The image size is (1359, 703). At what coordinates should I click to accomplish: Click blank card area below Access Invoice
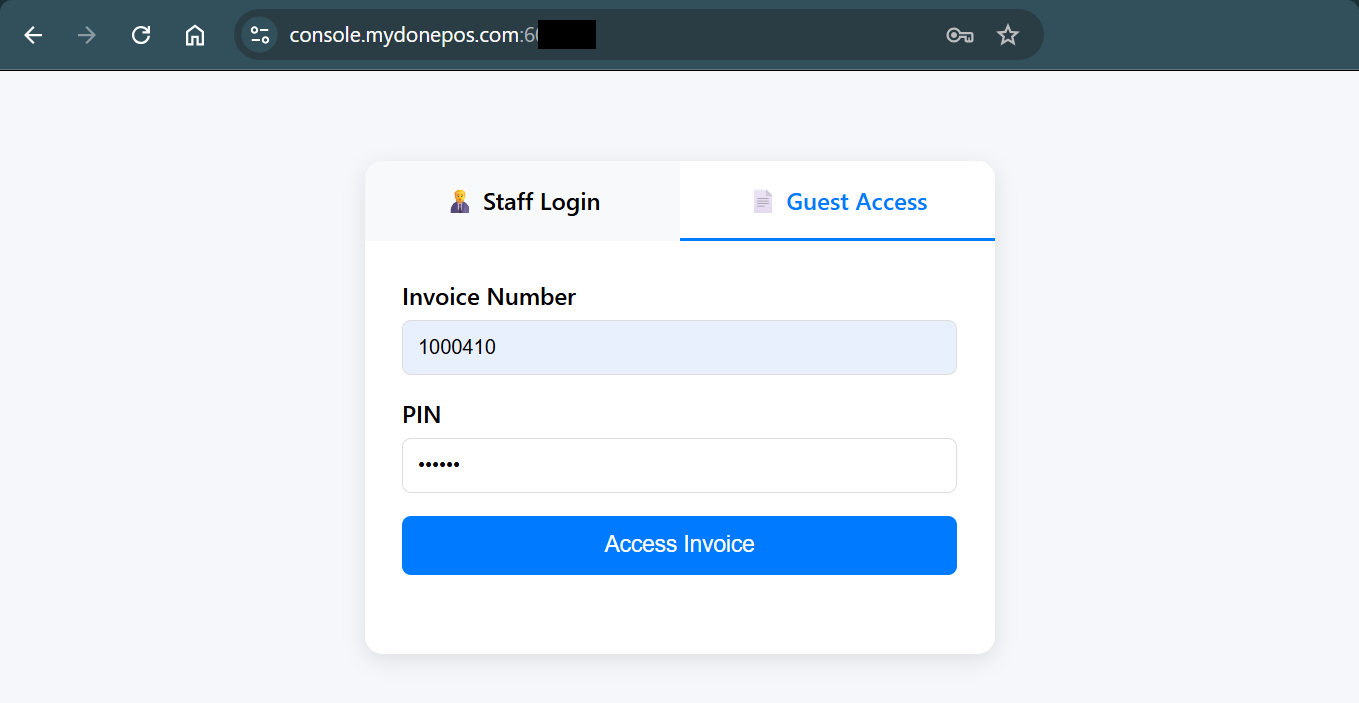click(x=679, y=614)
